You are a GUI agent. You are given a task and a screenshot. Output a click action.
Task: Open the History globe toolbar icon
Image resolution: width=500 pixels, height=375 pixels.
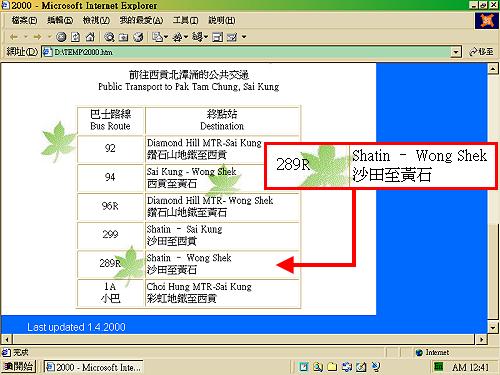(138, 37)
